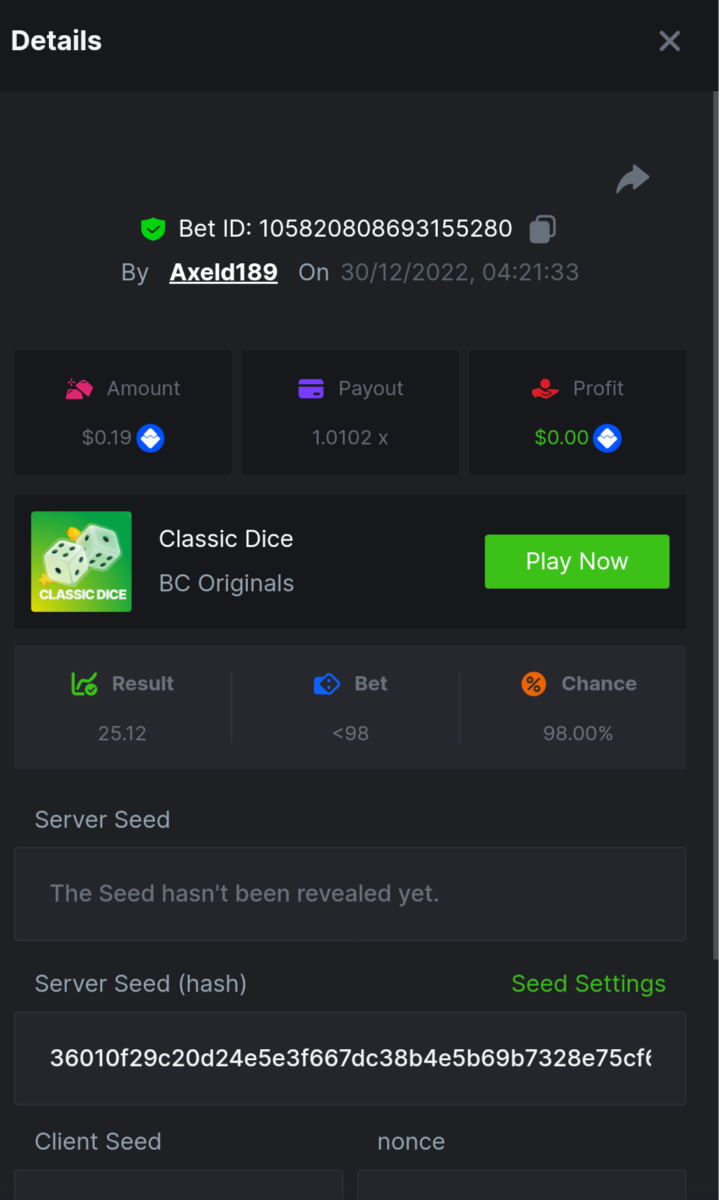719x1200 pixels.
Task: Click the currency coin beside $0.19
Action: (151, 438)
